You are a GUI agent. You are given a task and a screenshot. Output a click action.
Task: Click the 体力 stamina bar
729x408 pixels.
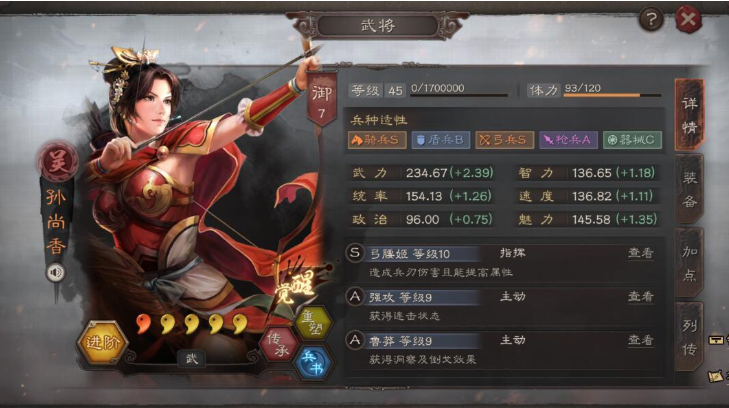(612, 95)
